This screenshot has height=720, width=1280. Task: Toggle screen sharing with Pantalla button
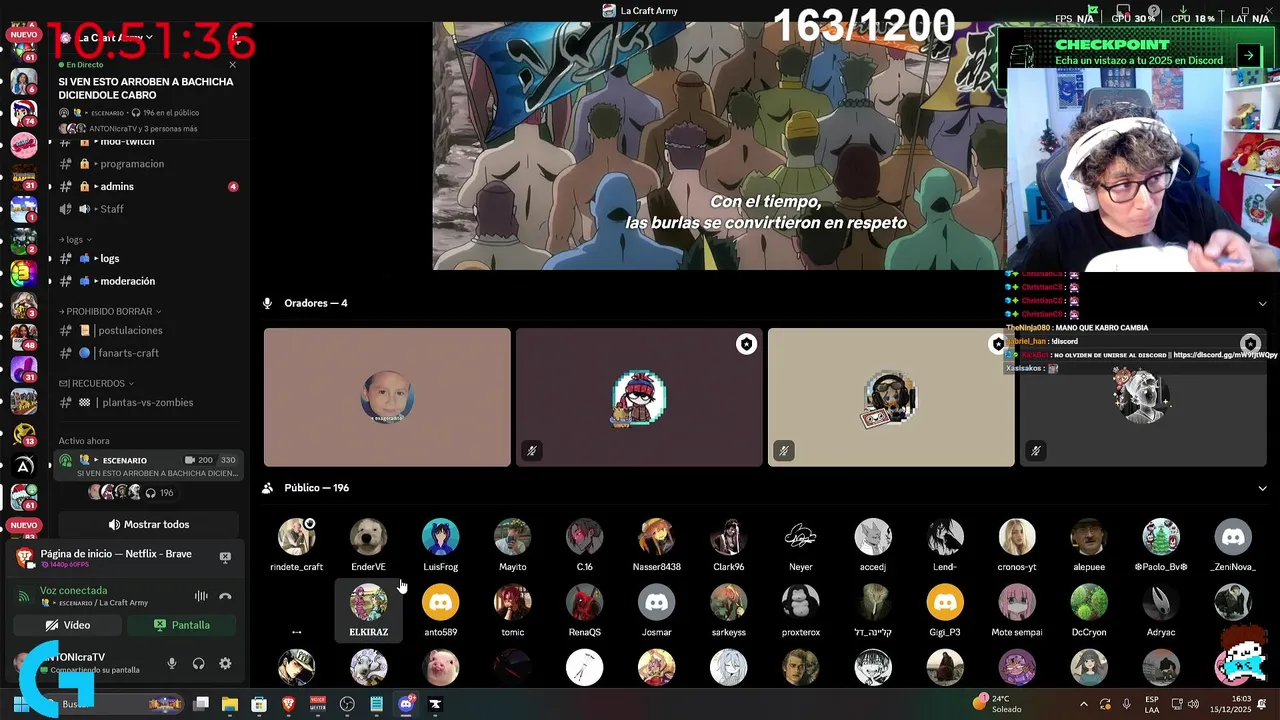(x=181, y=625)
